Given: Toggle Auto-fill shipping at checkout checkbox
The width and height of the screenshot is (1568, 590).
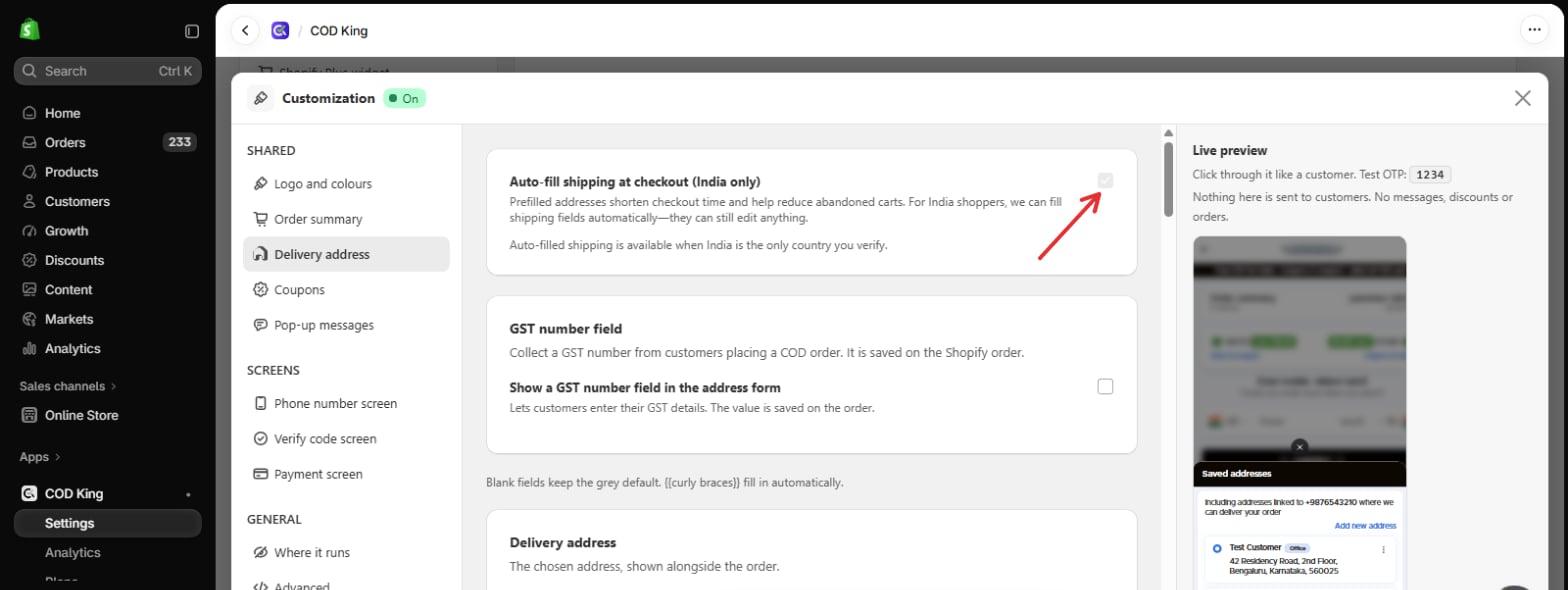Looking at the screenshot, I should [x=1105, y=180].
